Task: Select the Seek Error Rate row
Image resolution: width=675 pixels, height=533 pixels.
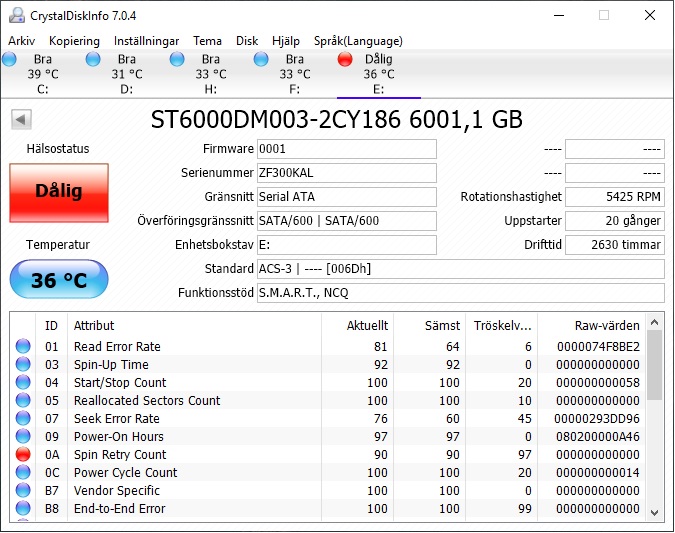Action: tap(327, 418)
